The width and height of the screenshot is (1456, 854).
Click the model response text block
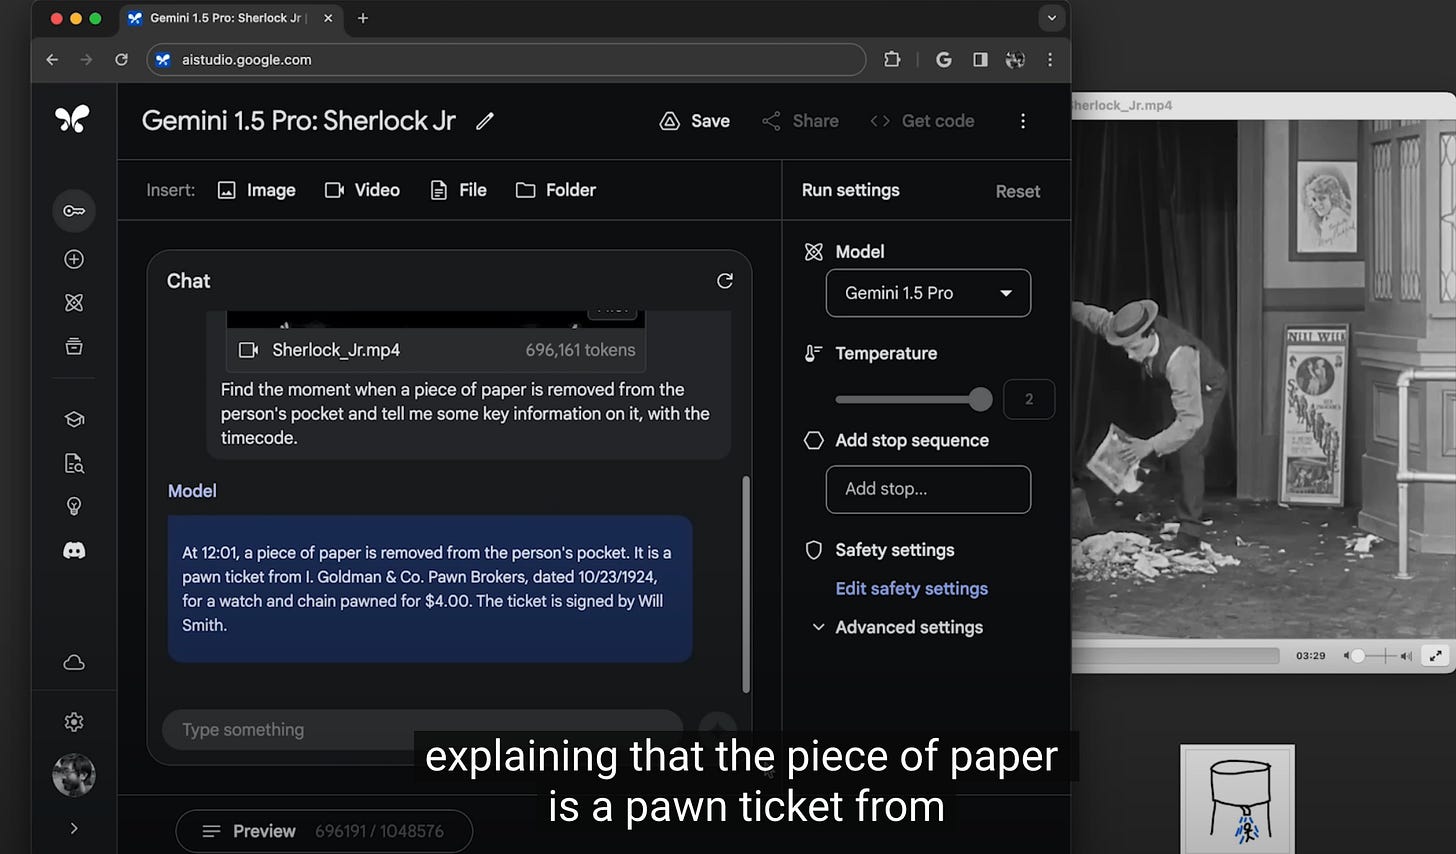click(x=430, y=588)
